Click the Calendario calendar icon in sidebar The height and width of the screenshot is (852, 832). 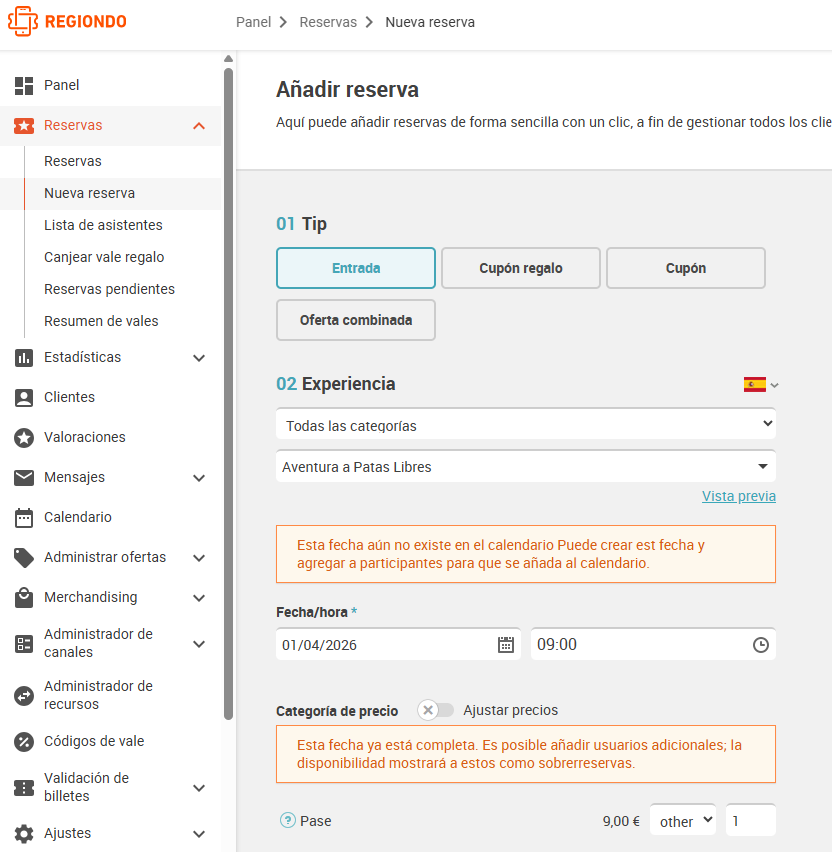(24, 518)
